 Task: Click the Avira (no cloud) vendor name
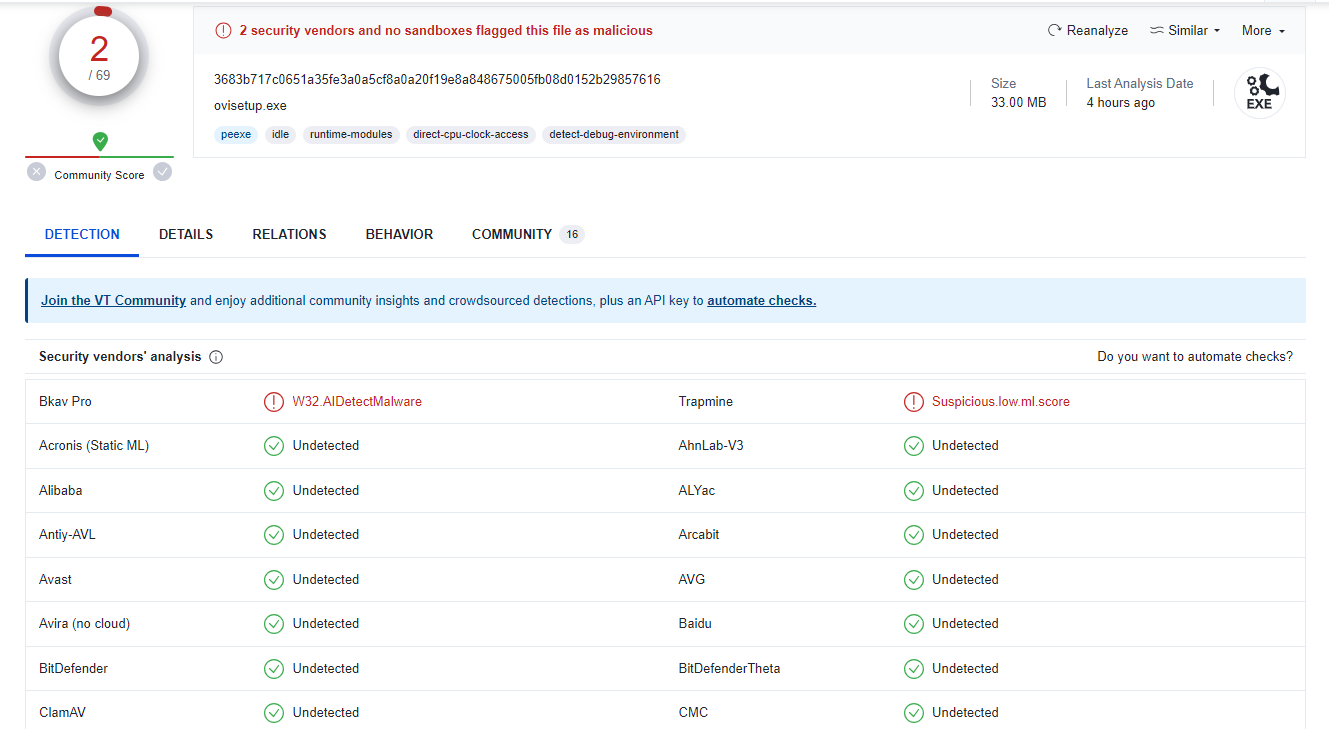[x=85, y=624]
